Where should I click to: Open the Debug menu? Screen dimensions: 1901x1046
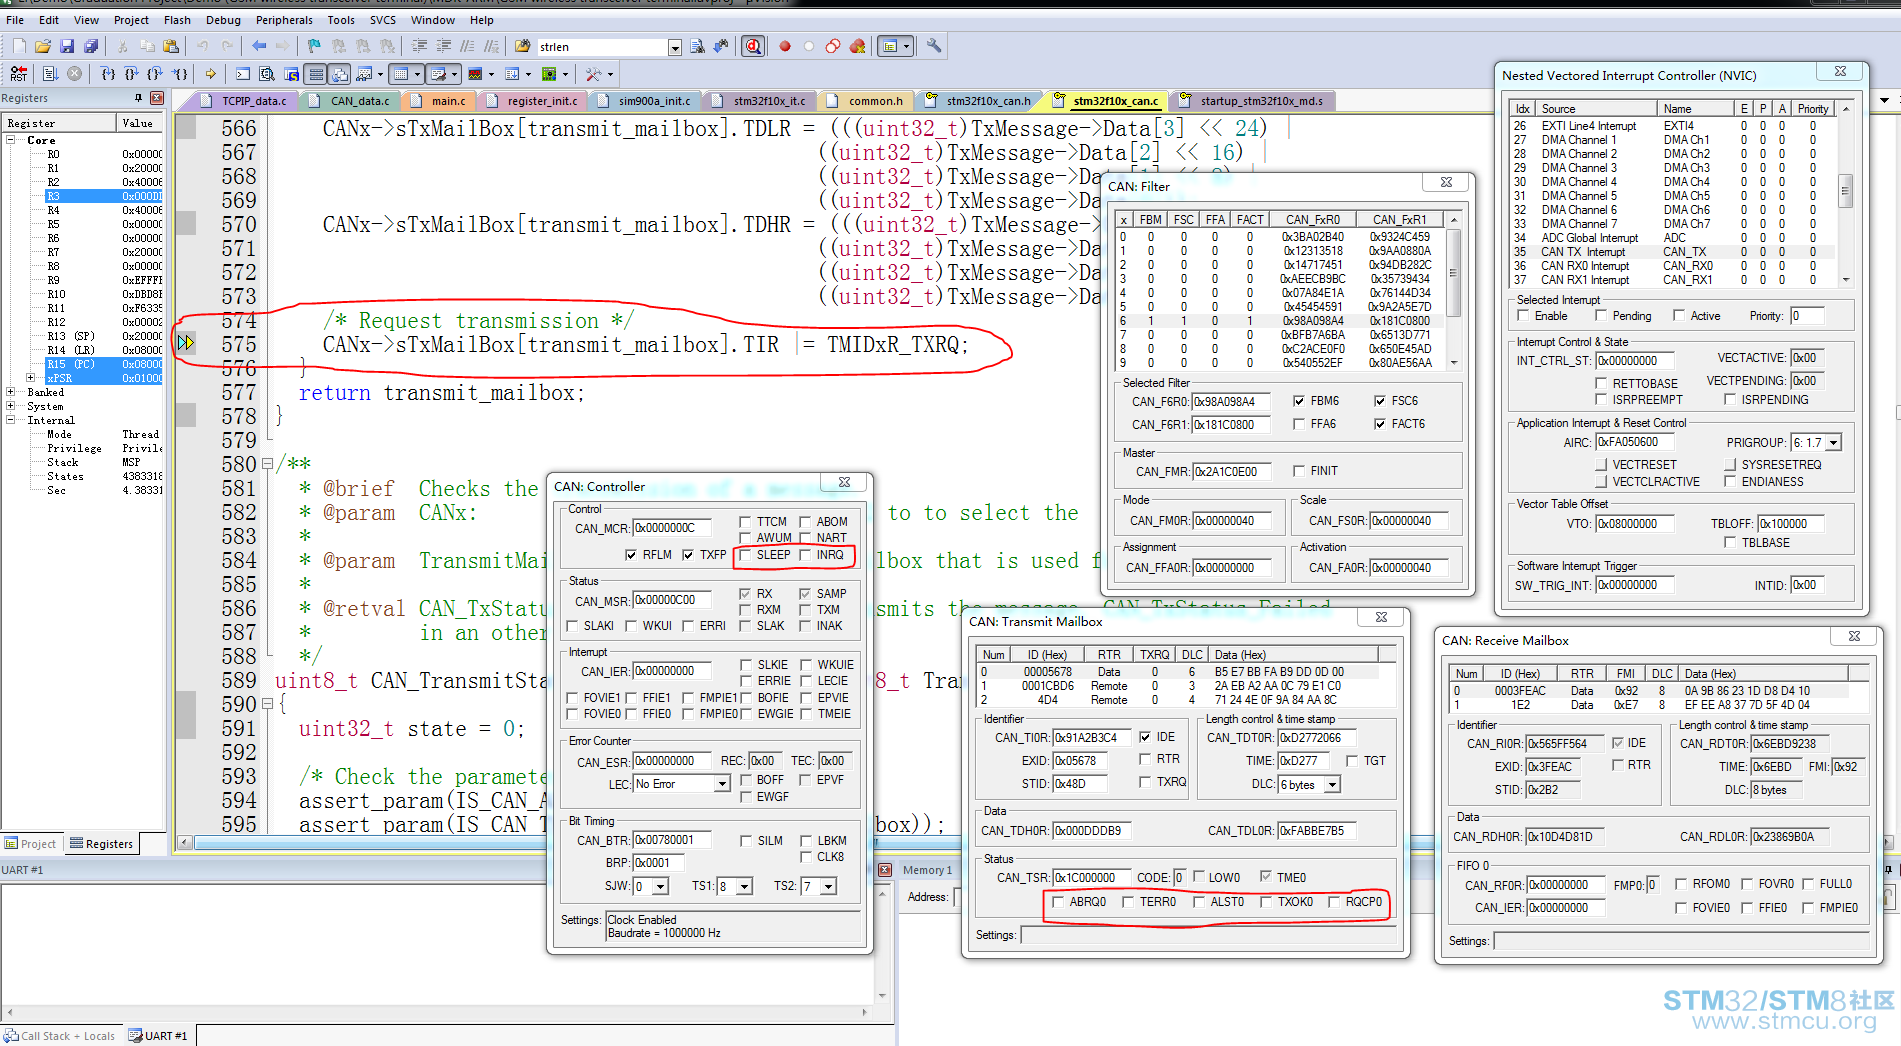[x=223, y=20]
